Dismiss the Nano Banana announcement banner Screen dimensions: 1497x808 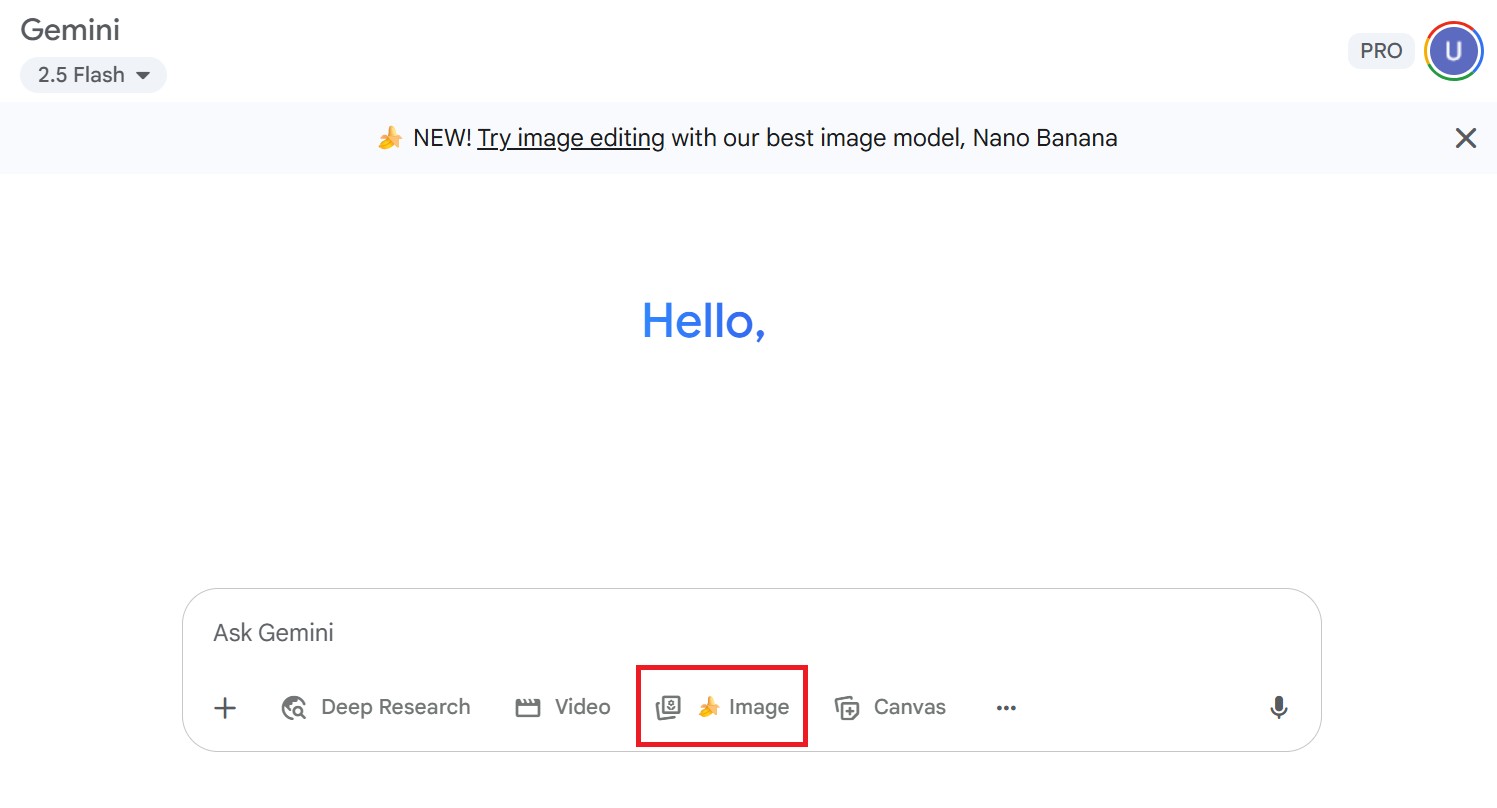coord(1465,138)
